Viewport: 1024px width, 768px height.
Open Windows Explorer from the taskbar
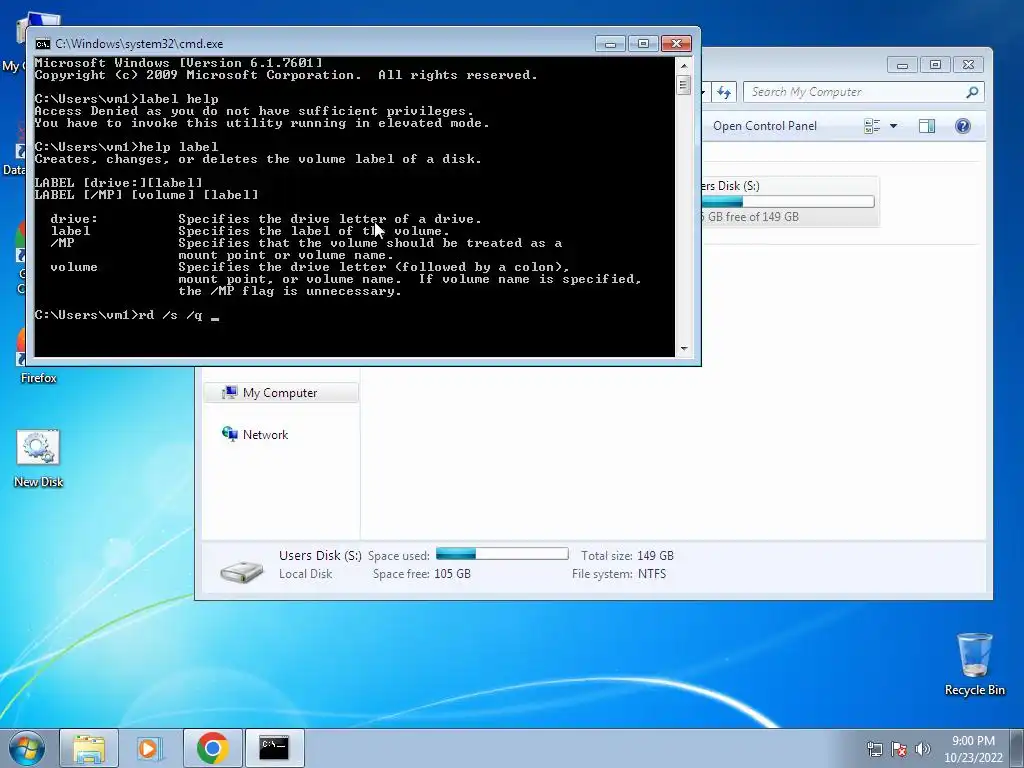[89, 748]
